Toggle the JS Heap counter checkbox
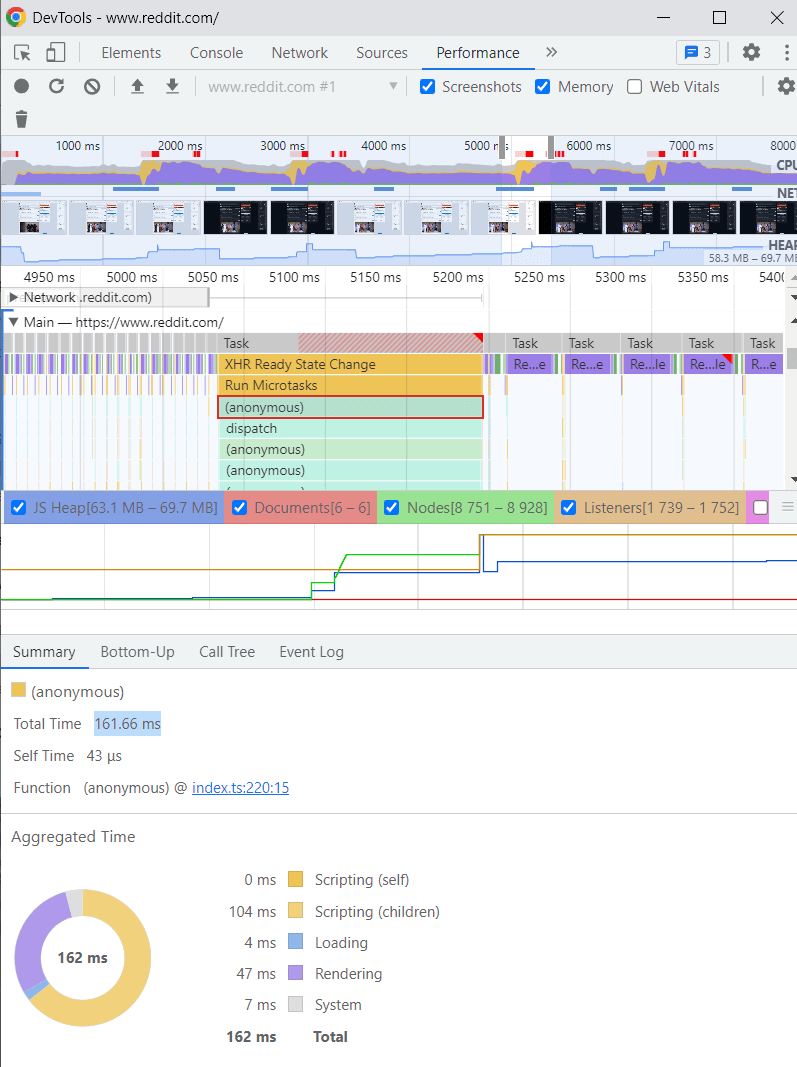Viewport: 797px width, 1067px height. point(18,508)
